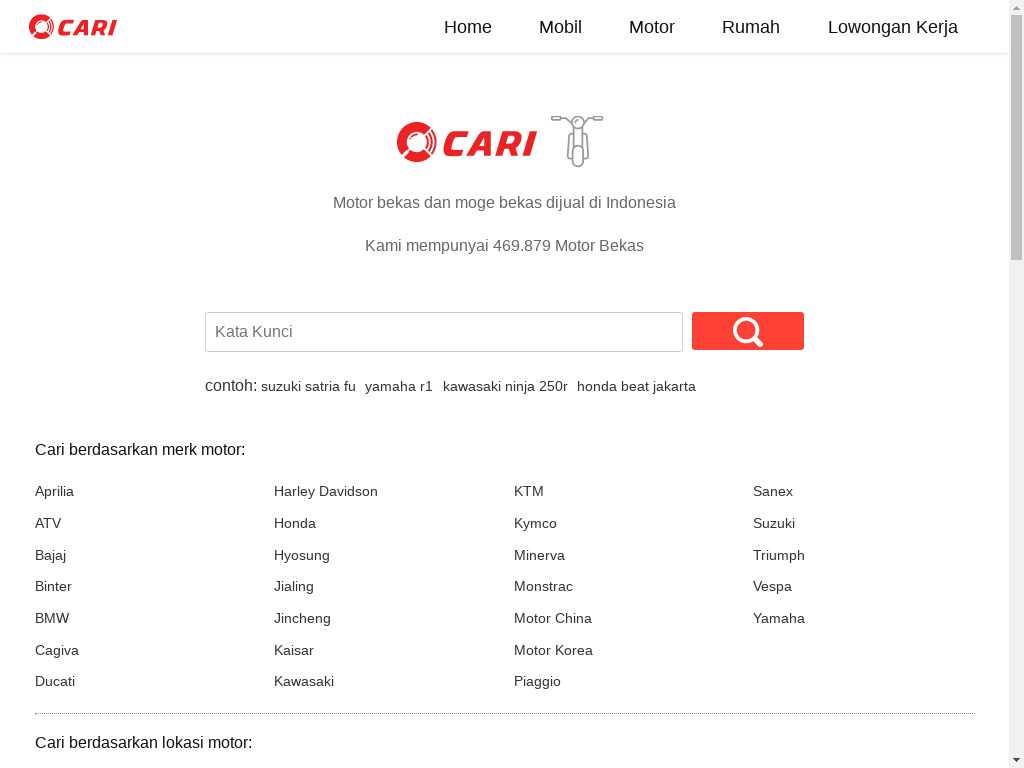Viewport: 1024px width, 768px height.
Task: Open the Cagiva brand link
Action: (x=57, y=650)
